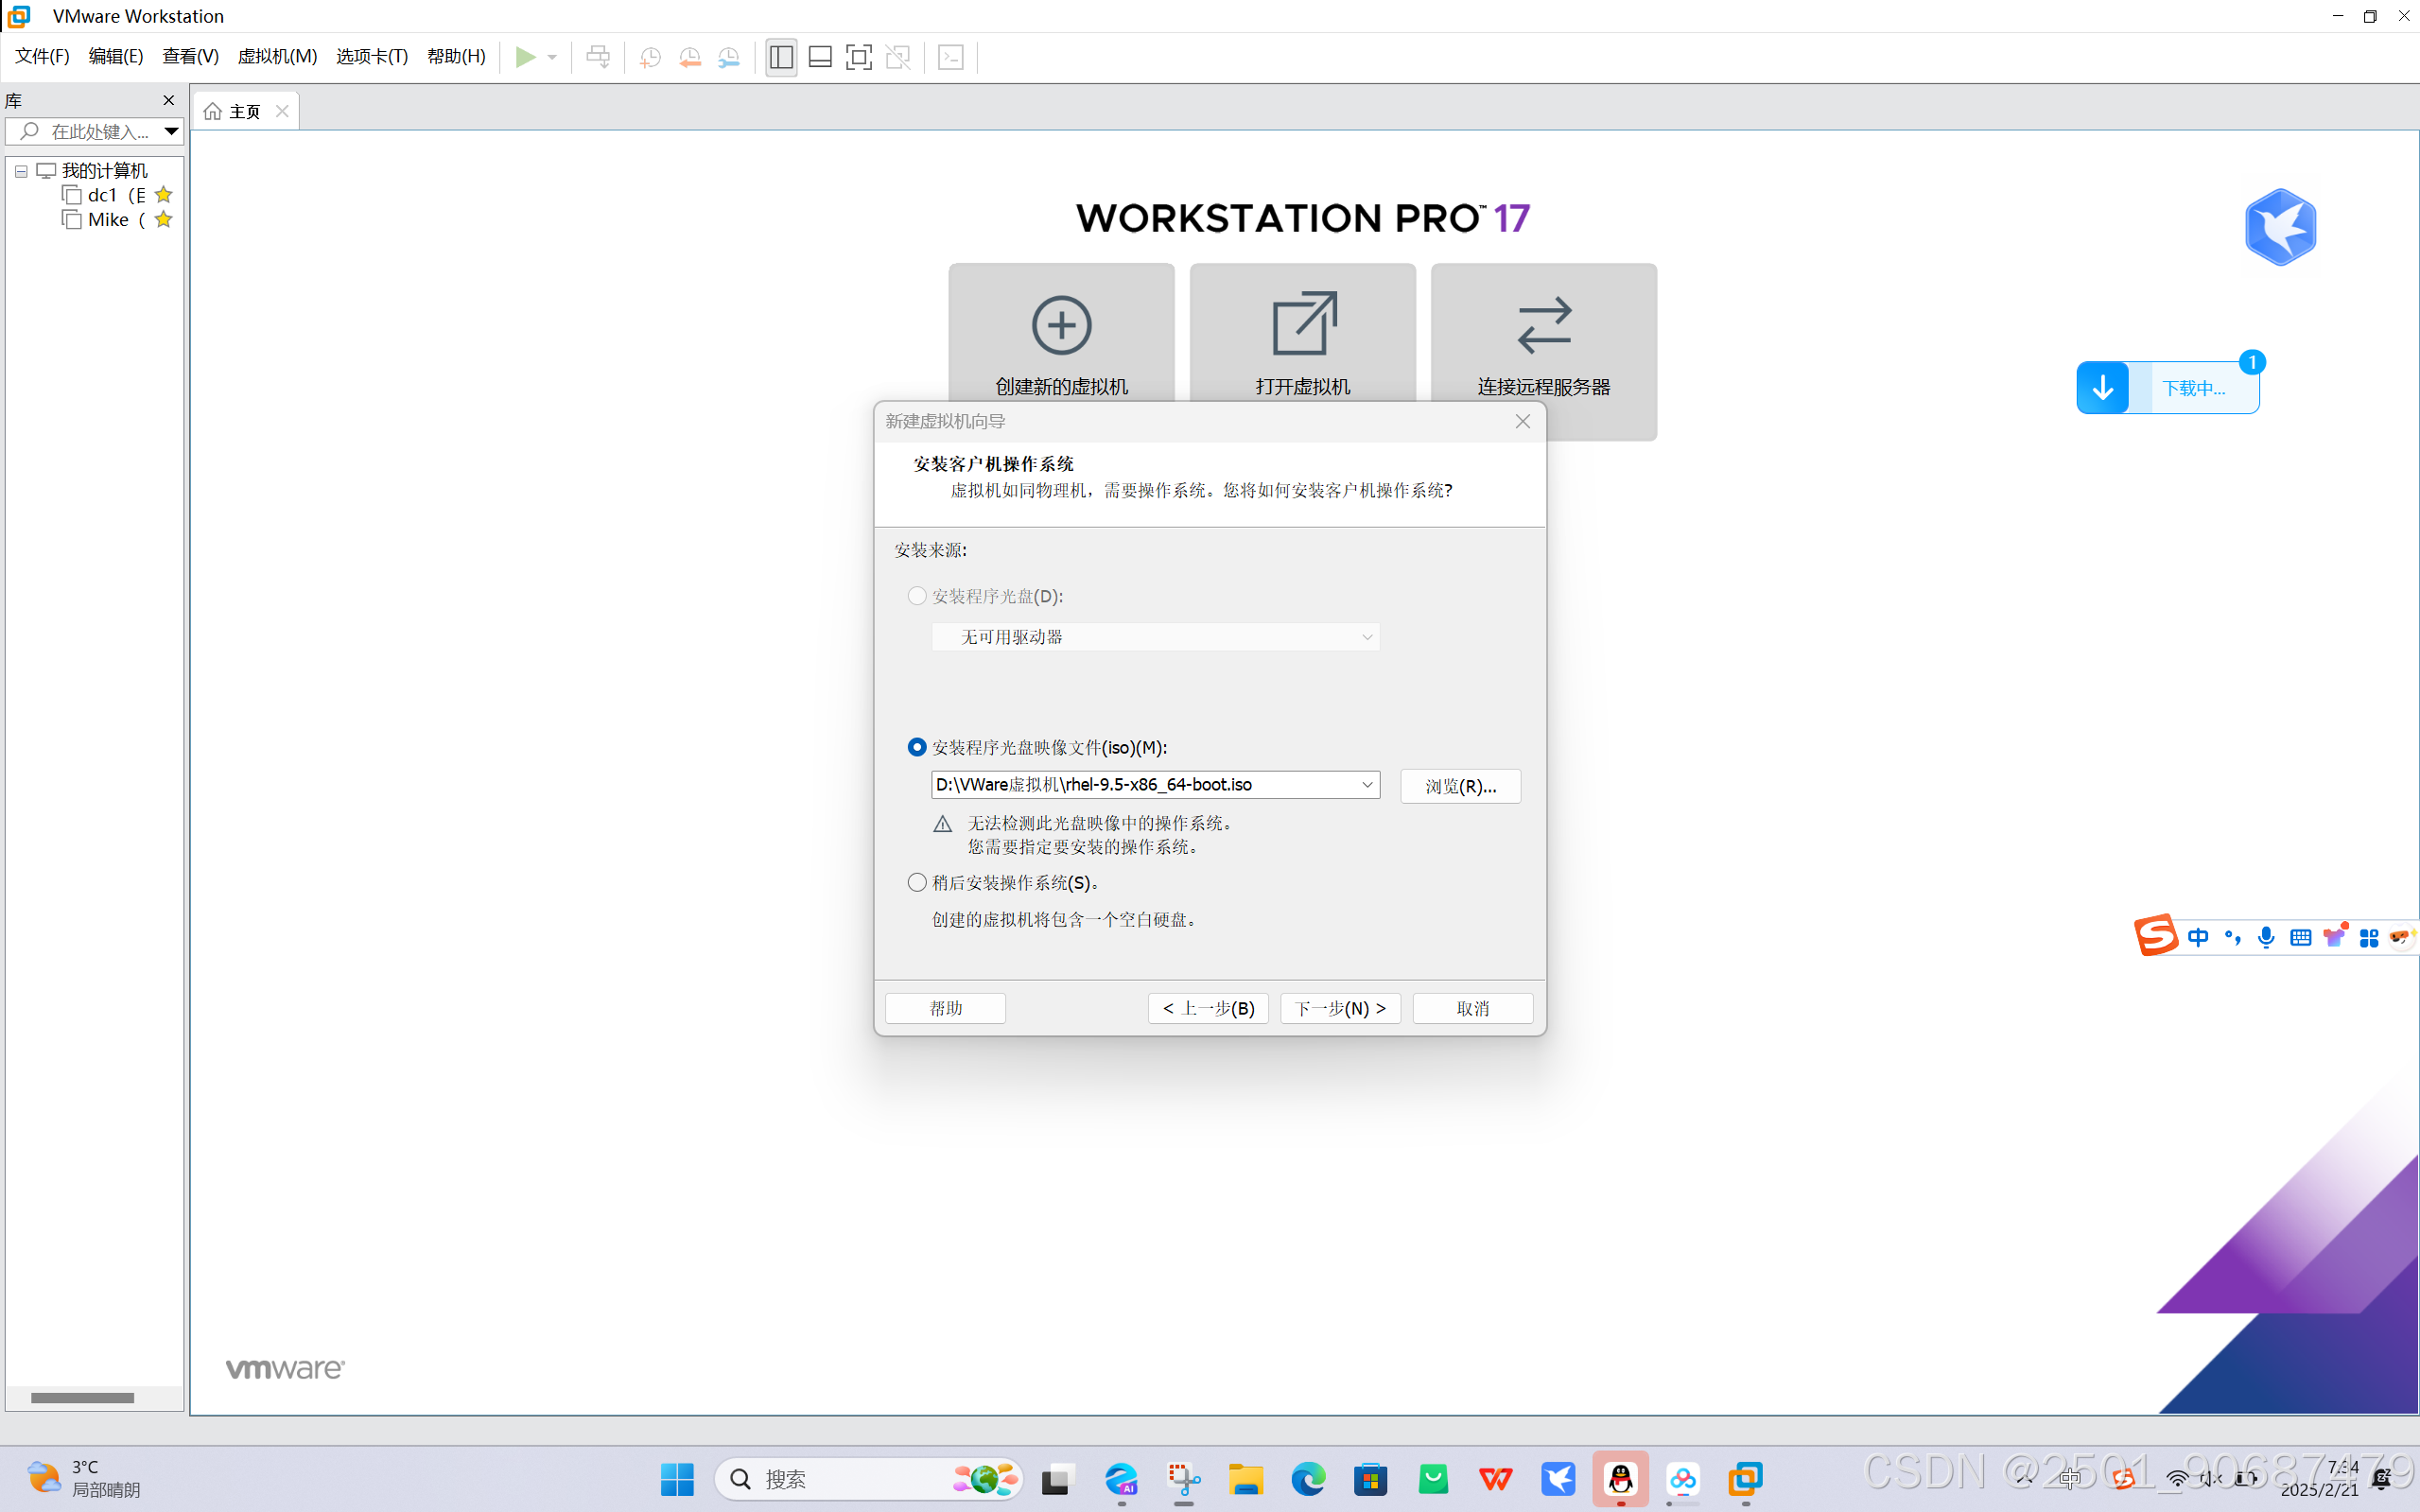Collapse the My Computer tree node
Screen dimensions: 2420x1512
[21, 171]
